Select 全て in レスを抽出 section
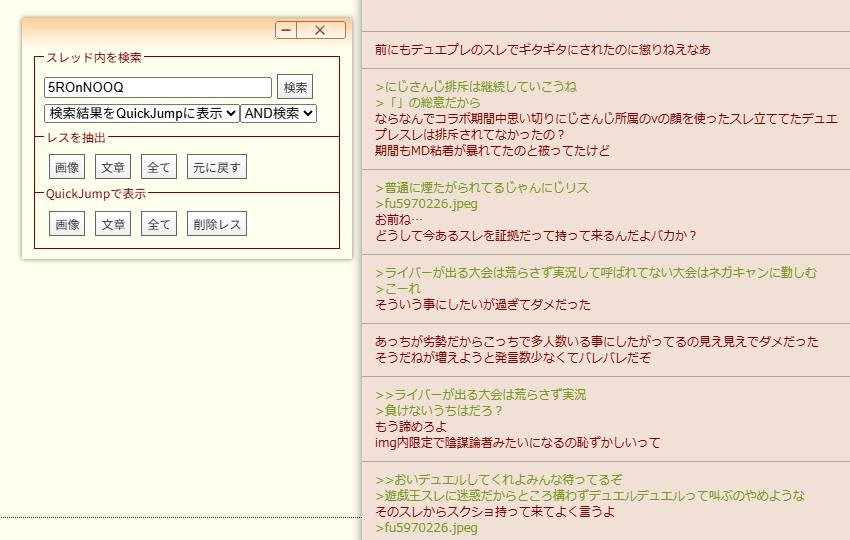This screenshot has width=850, height=540. tap(159, 167)
